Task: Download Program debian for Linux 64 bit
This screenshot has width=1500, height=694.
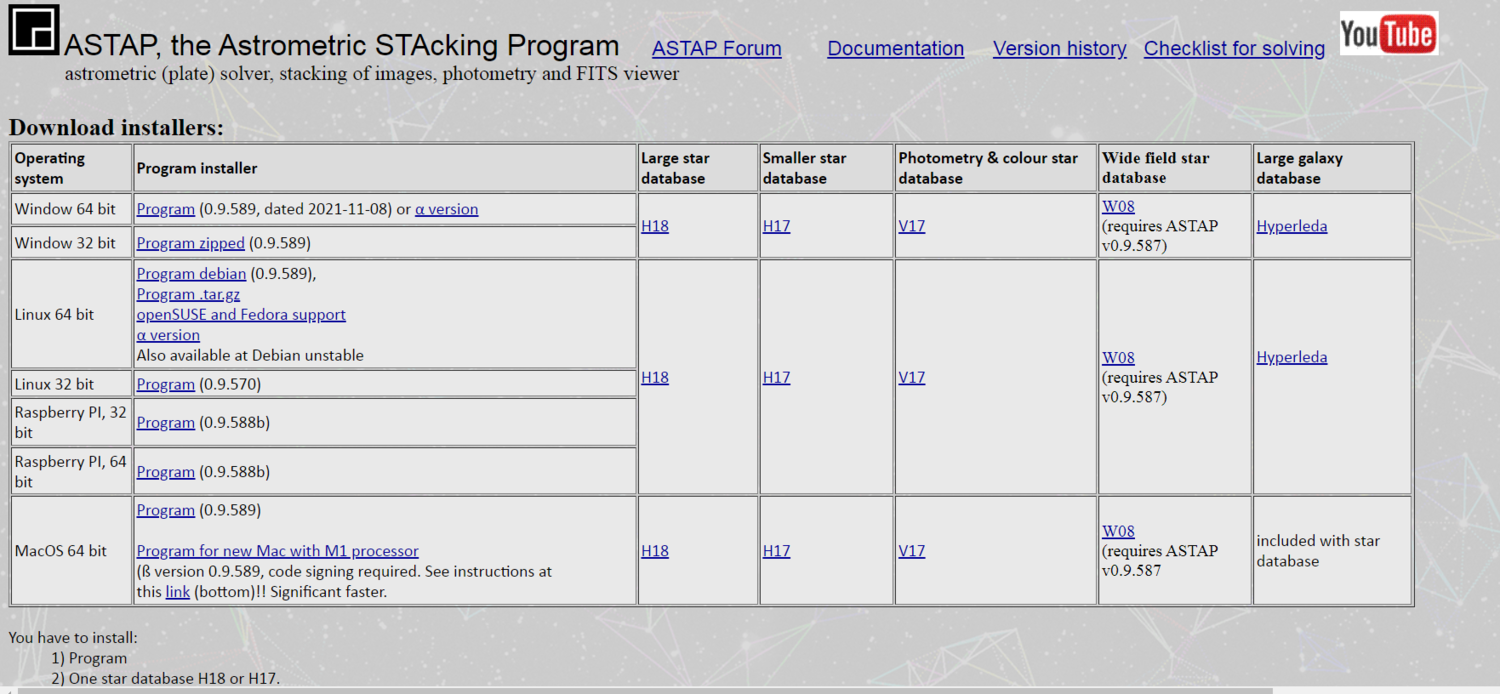Action: click(x=191, y=274)
